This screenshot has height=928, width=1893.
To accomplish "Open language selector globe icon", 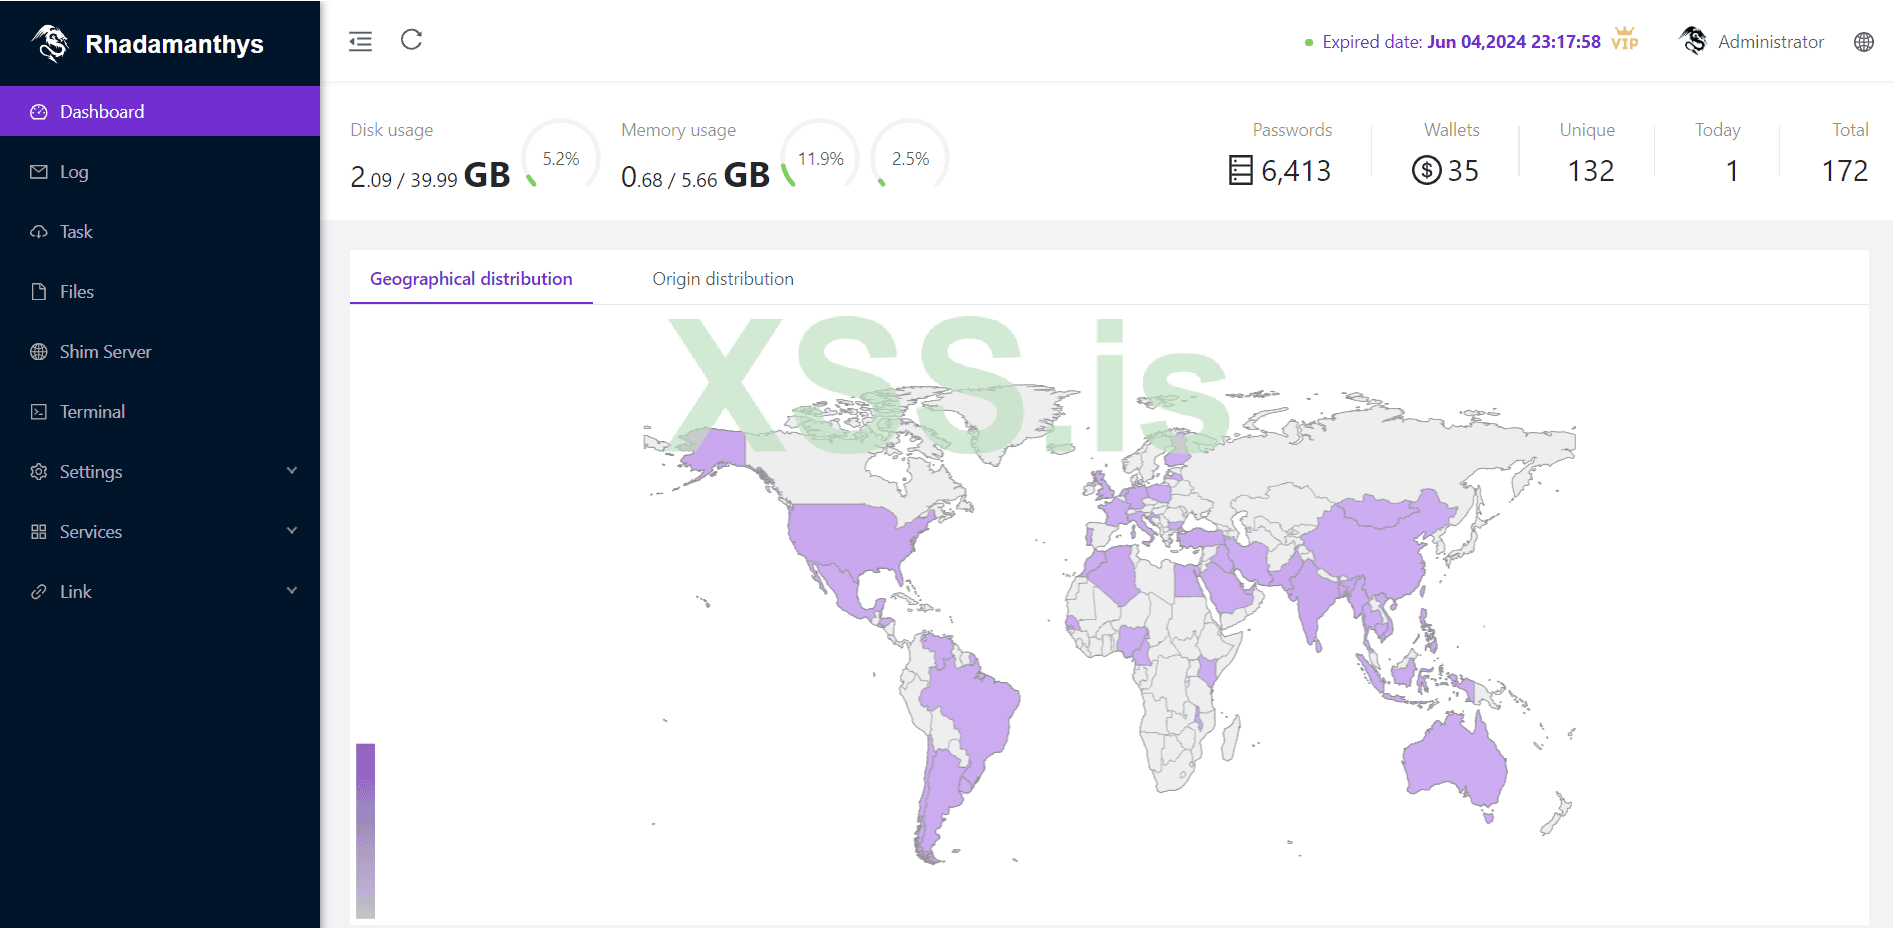I will [1864, 42].
